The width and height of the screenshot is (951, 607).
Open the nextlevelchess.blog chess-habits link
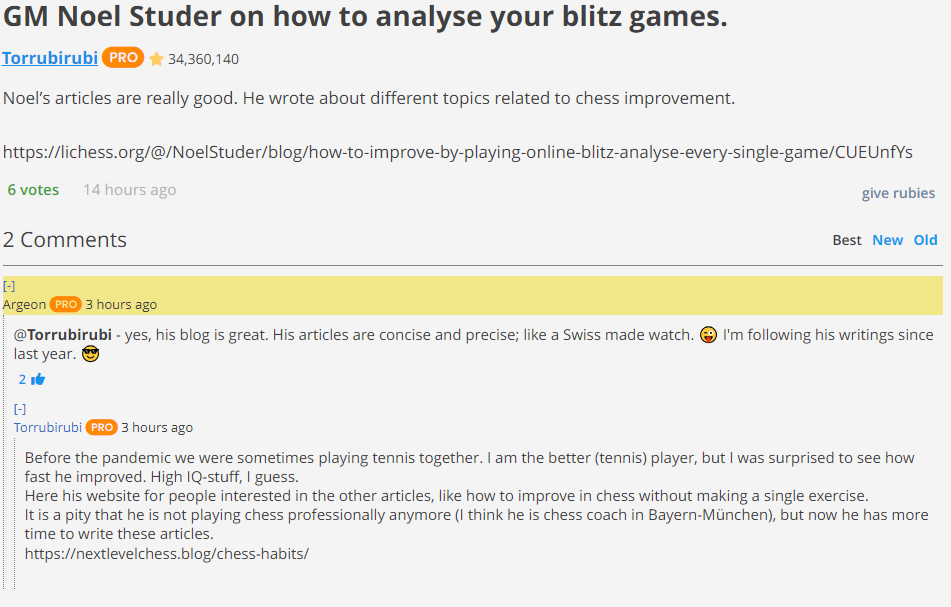pyautogui.click(x=167, y=553)
